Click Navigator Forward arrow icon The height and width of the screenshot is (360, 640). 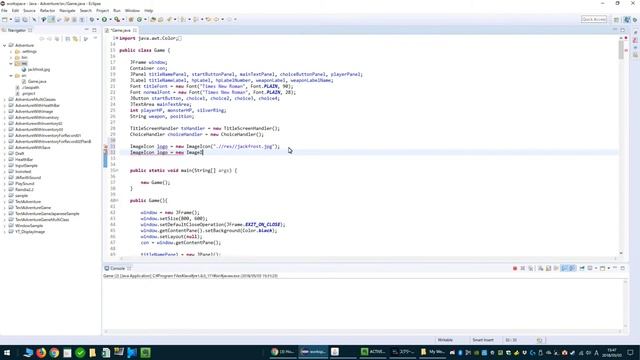49,39
